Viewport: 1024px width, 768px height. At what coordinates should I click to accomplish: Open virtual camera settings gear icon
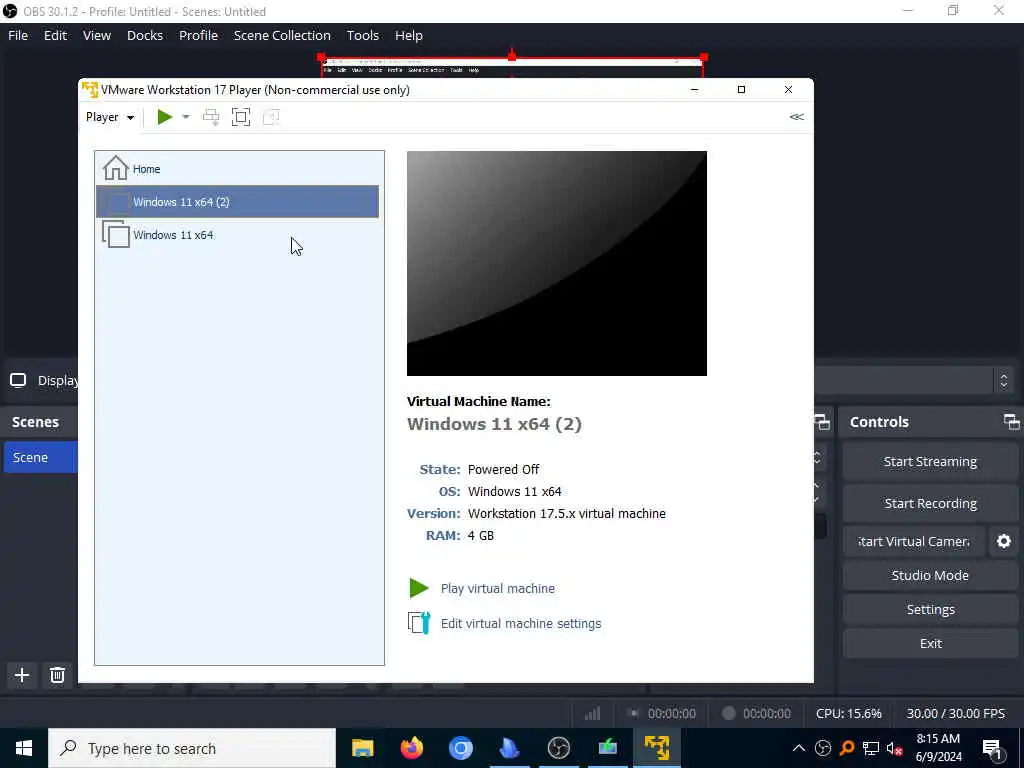pyautogui.click(x=1004, y=541)
